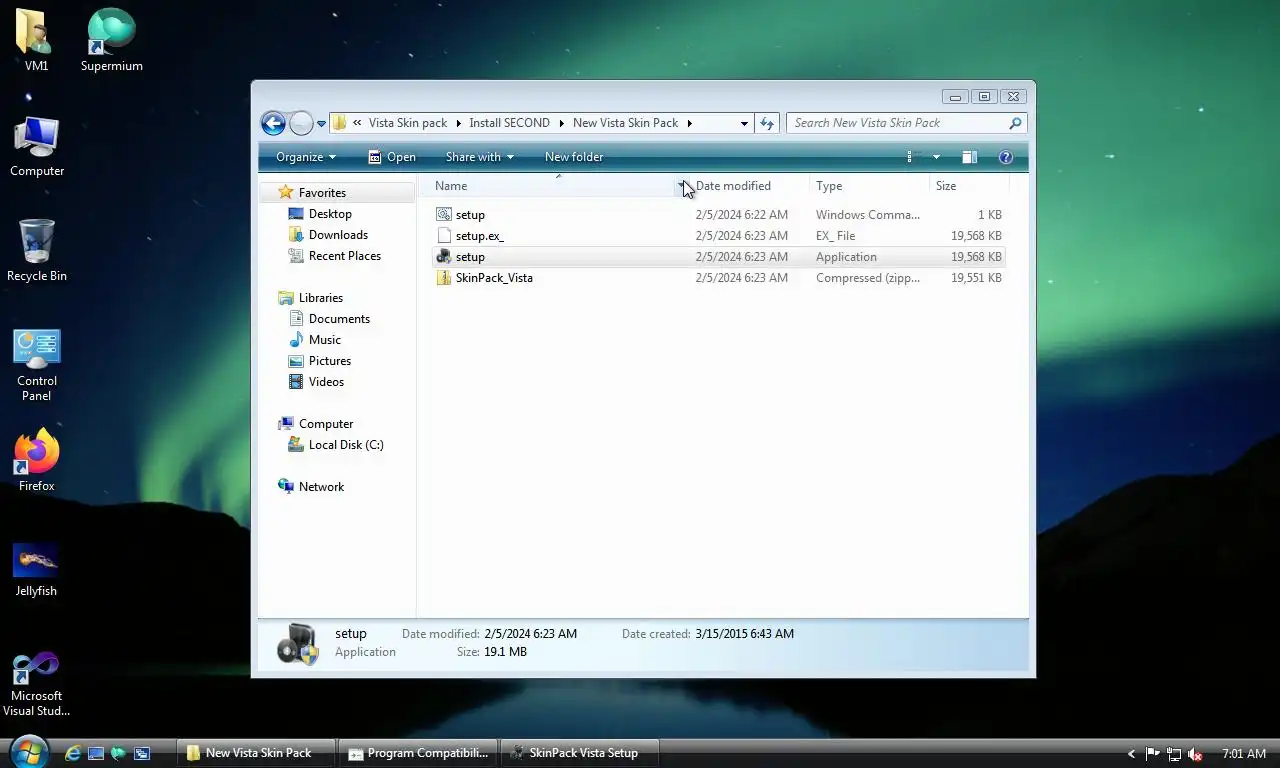
Task: Open Recent Places in Favorites
Action: tap(345, 256)
